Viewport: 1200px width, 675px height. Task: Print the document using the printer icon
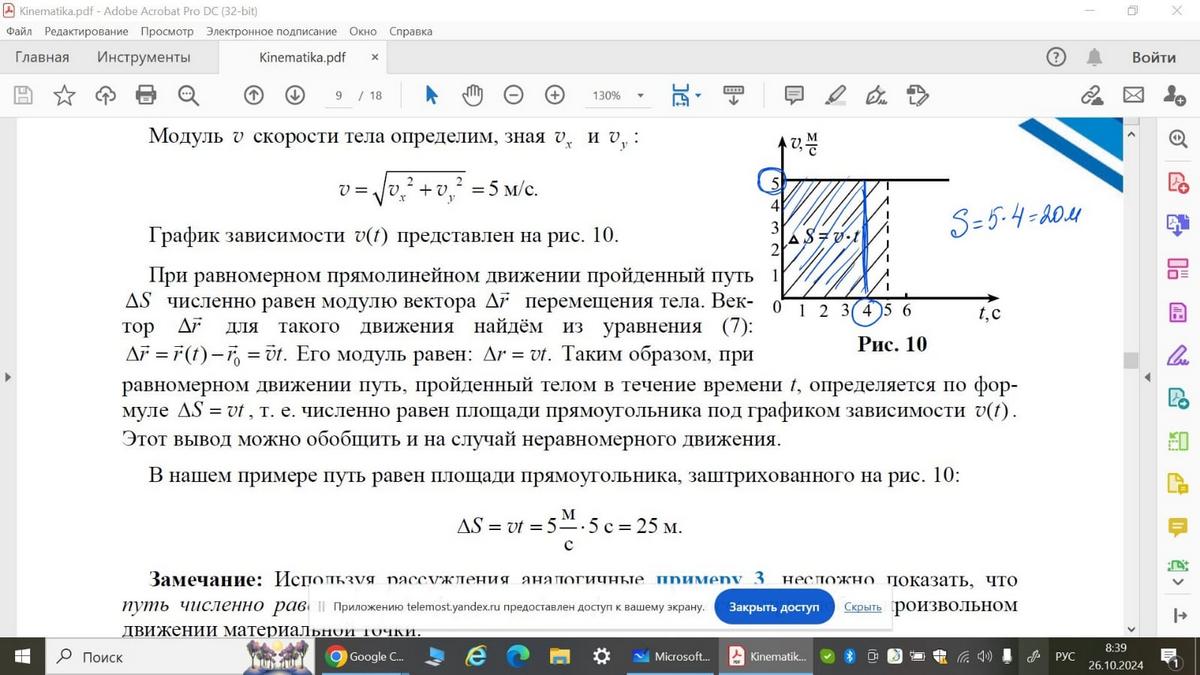click(146, 95)
